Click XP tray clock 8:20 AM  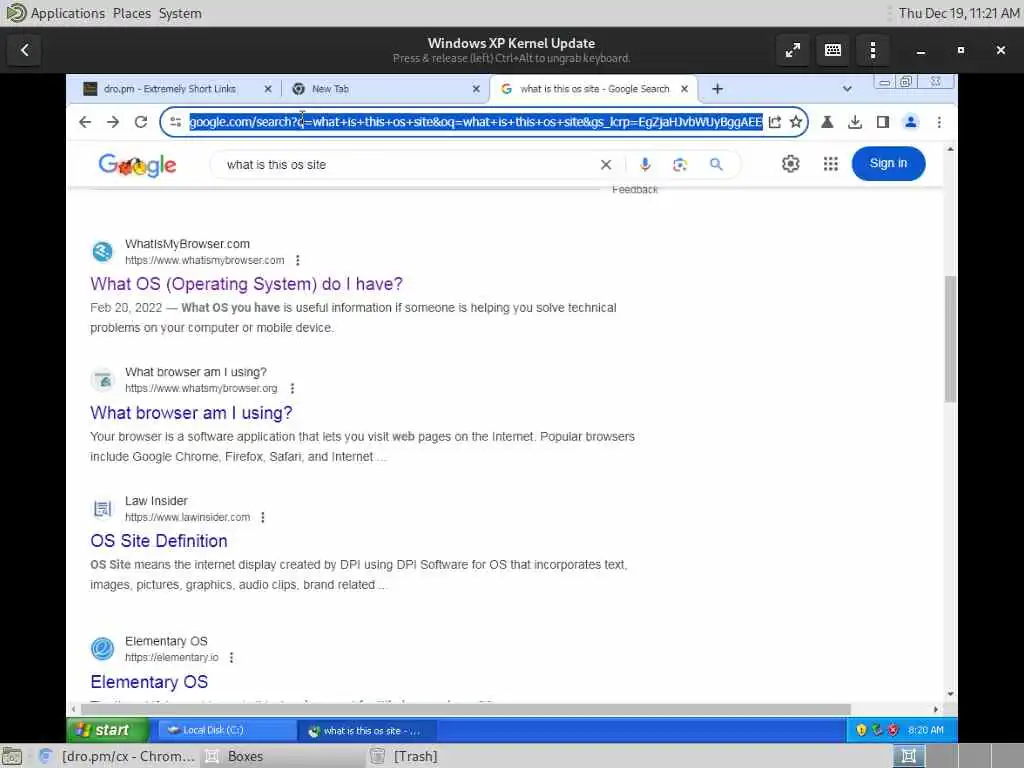pos(925,730)
